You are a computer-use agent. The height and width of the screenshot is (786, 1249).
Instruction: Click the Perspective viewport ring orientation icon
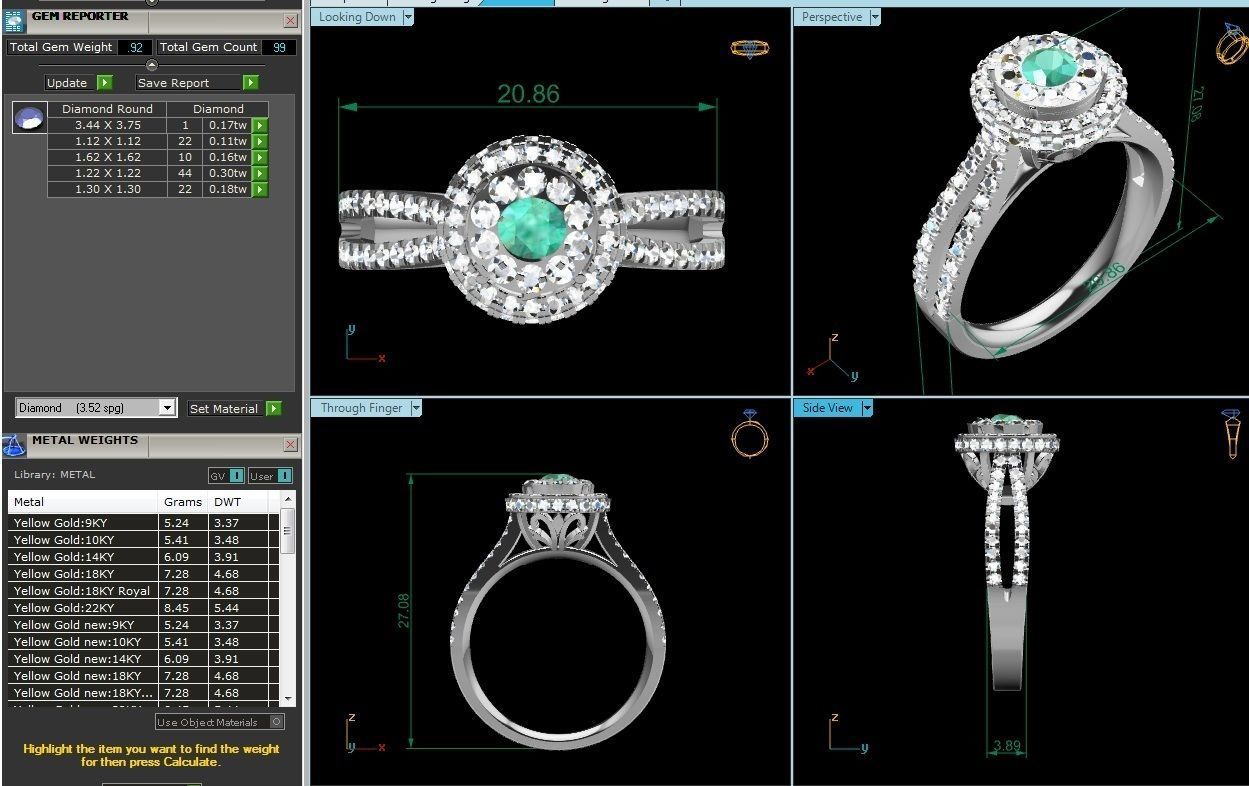pyautogui.click(x=1231, y=43)
